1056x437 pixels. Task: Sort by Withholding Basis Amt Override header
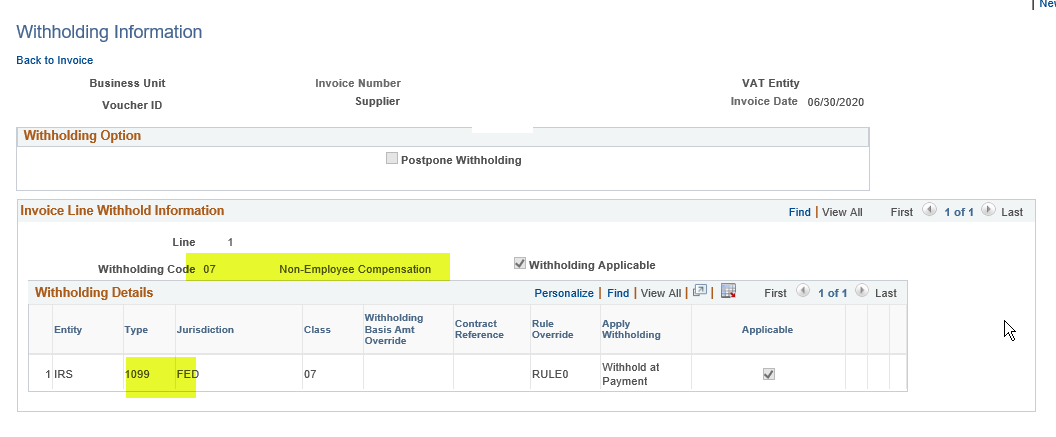coord(394,329)
